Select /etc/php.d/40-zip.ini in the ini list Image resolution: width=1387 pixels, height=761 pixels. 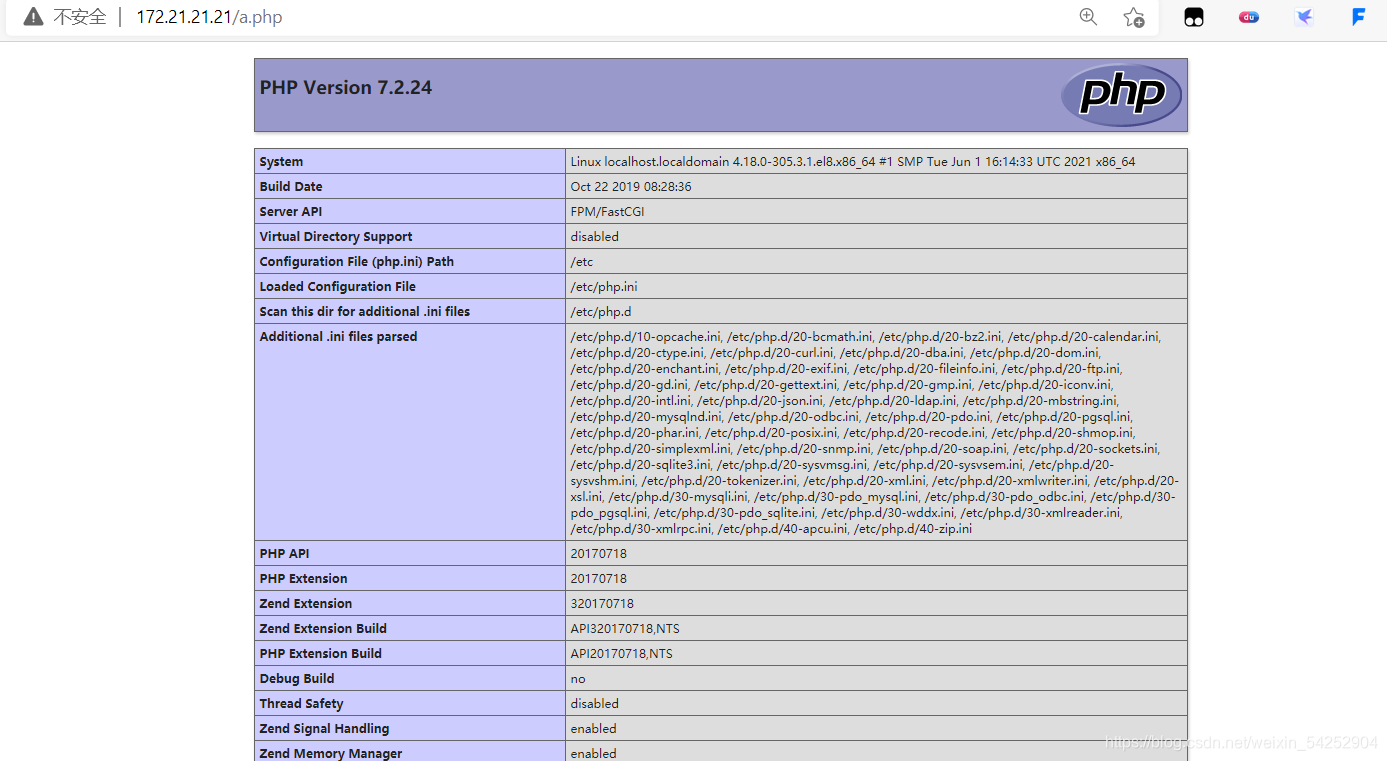coord(913,529)
